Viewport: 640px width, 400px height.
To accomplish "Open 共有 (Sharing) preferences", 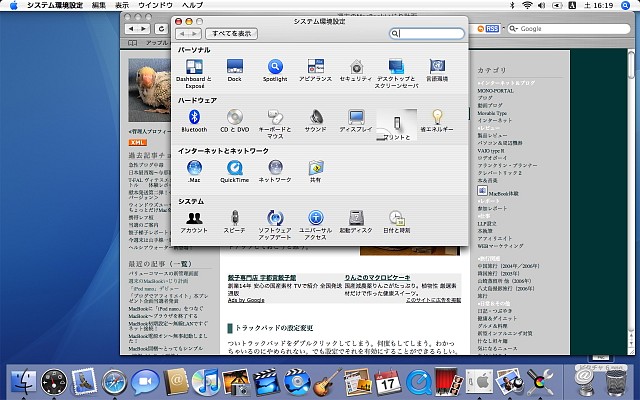I will pos(316,168).
